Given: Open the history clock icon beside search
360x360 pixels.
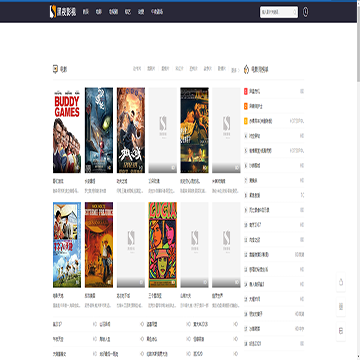Looking at the screenshot, I should [305, 12].
